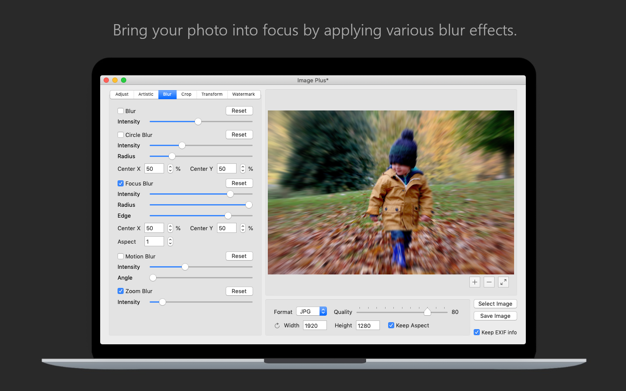Click the Aspect value stepper arrows
This screenshot has width=626, height=391.
tap(170, 242)
